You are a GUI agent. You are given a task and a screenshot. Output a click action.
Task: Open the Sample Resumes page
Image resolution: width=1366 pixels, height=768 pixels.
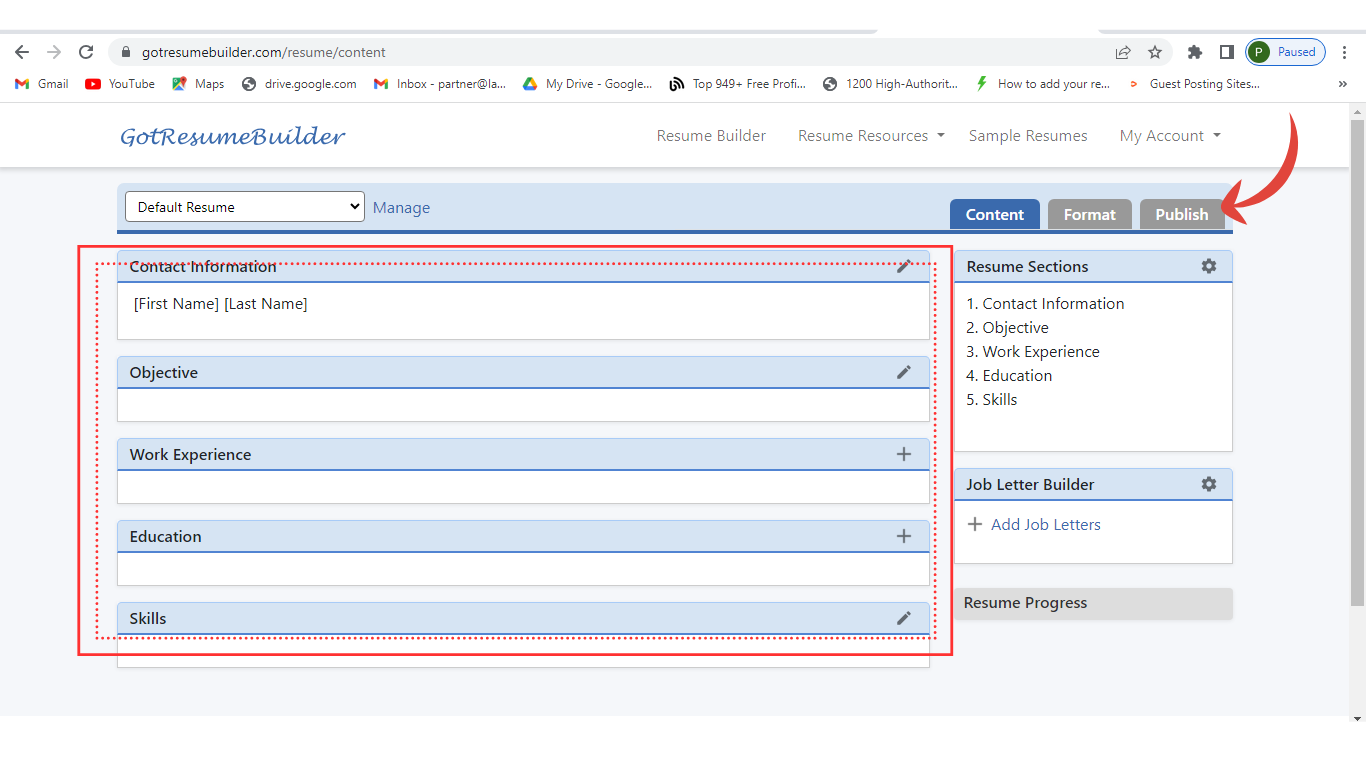(1027, 136)
